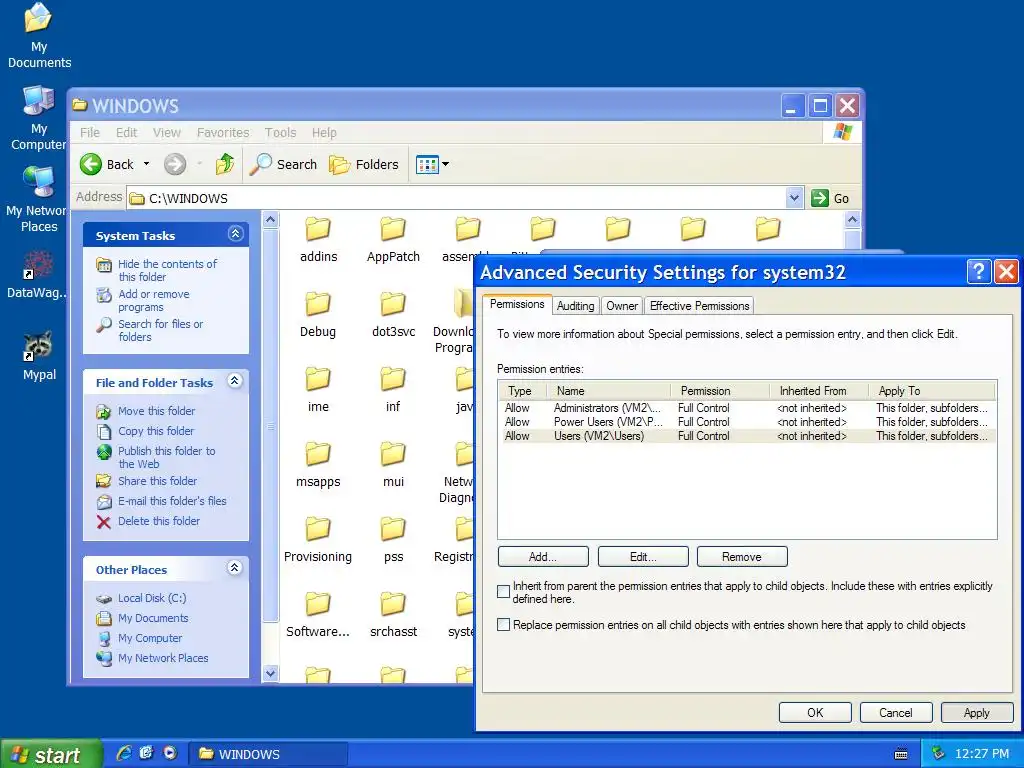1024x768 pixels.
Task: Select the Users (VM2\Users) permission entry
Action: coord(746,436)
